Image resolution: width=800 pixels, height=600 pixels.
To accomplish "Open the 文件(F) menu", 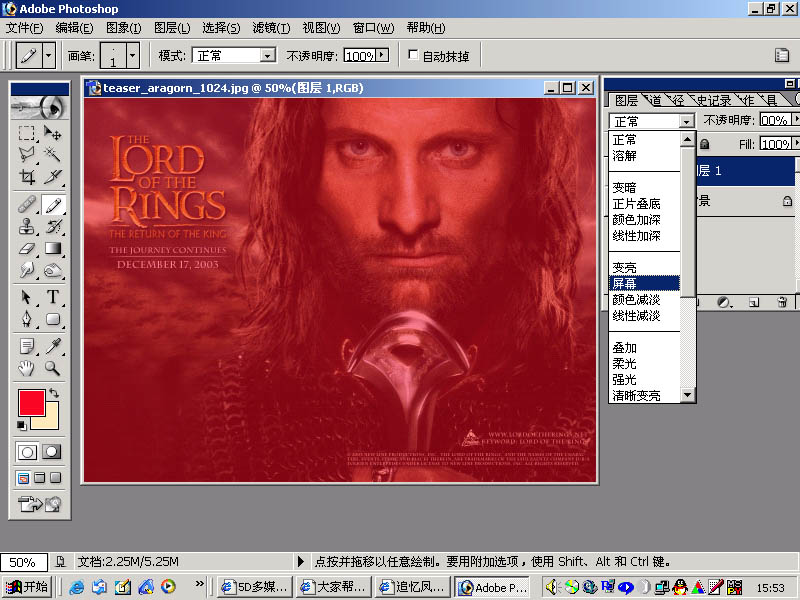I will tap(24, 28).
